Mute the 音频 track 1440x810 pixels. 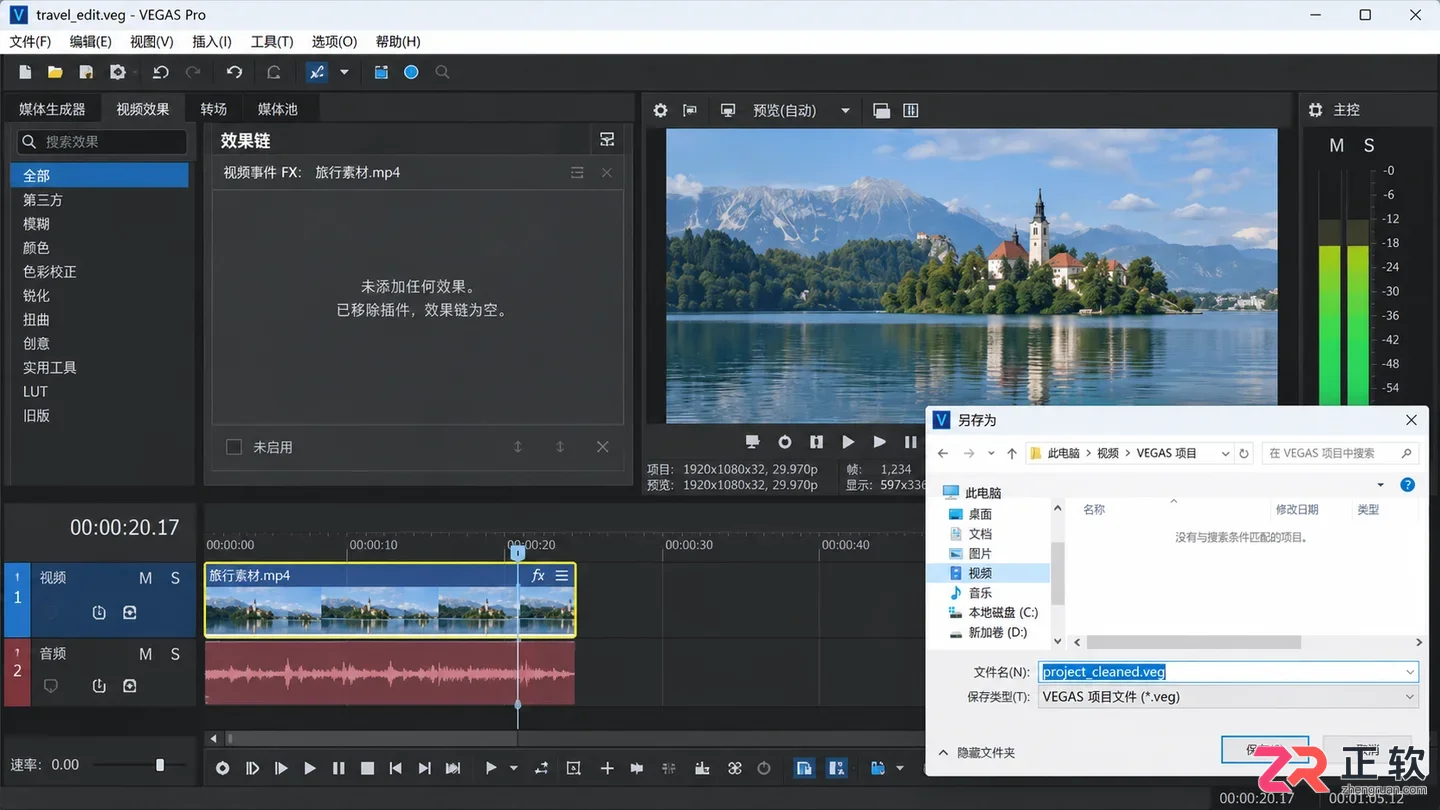[146, 654]
